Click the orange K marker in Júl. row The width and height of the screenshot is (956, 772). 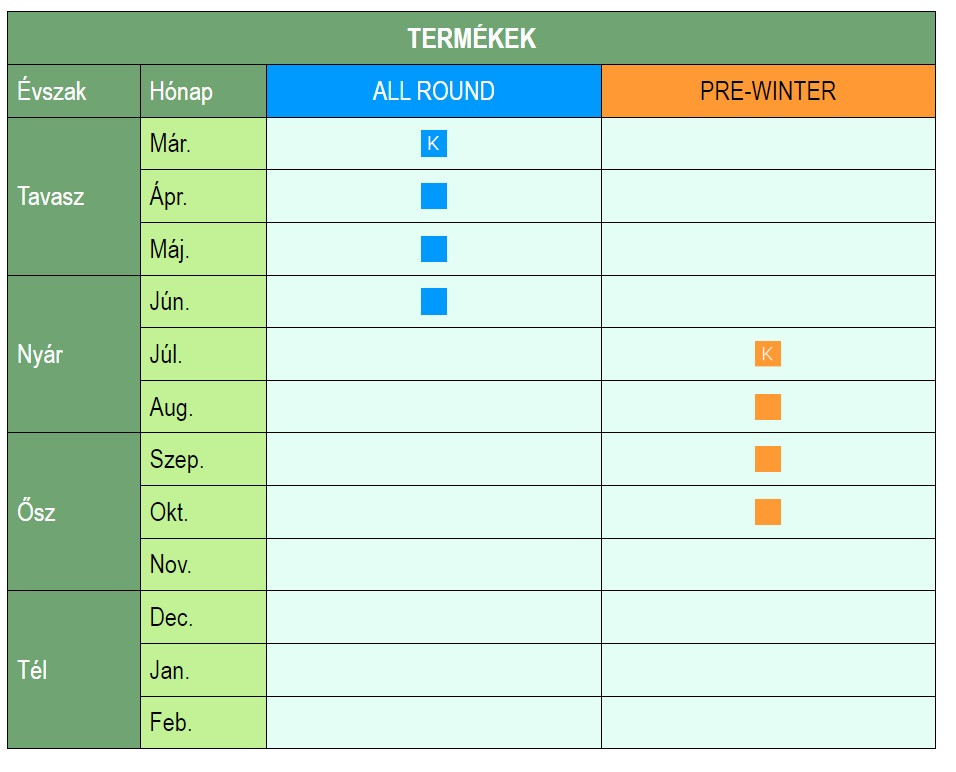(767, 354)
